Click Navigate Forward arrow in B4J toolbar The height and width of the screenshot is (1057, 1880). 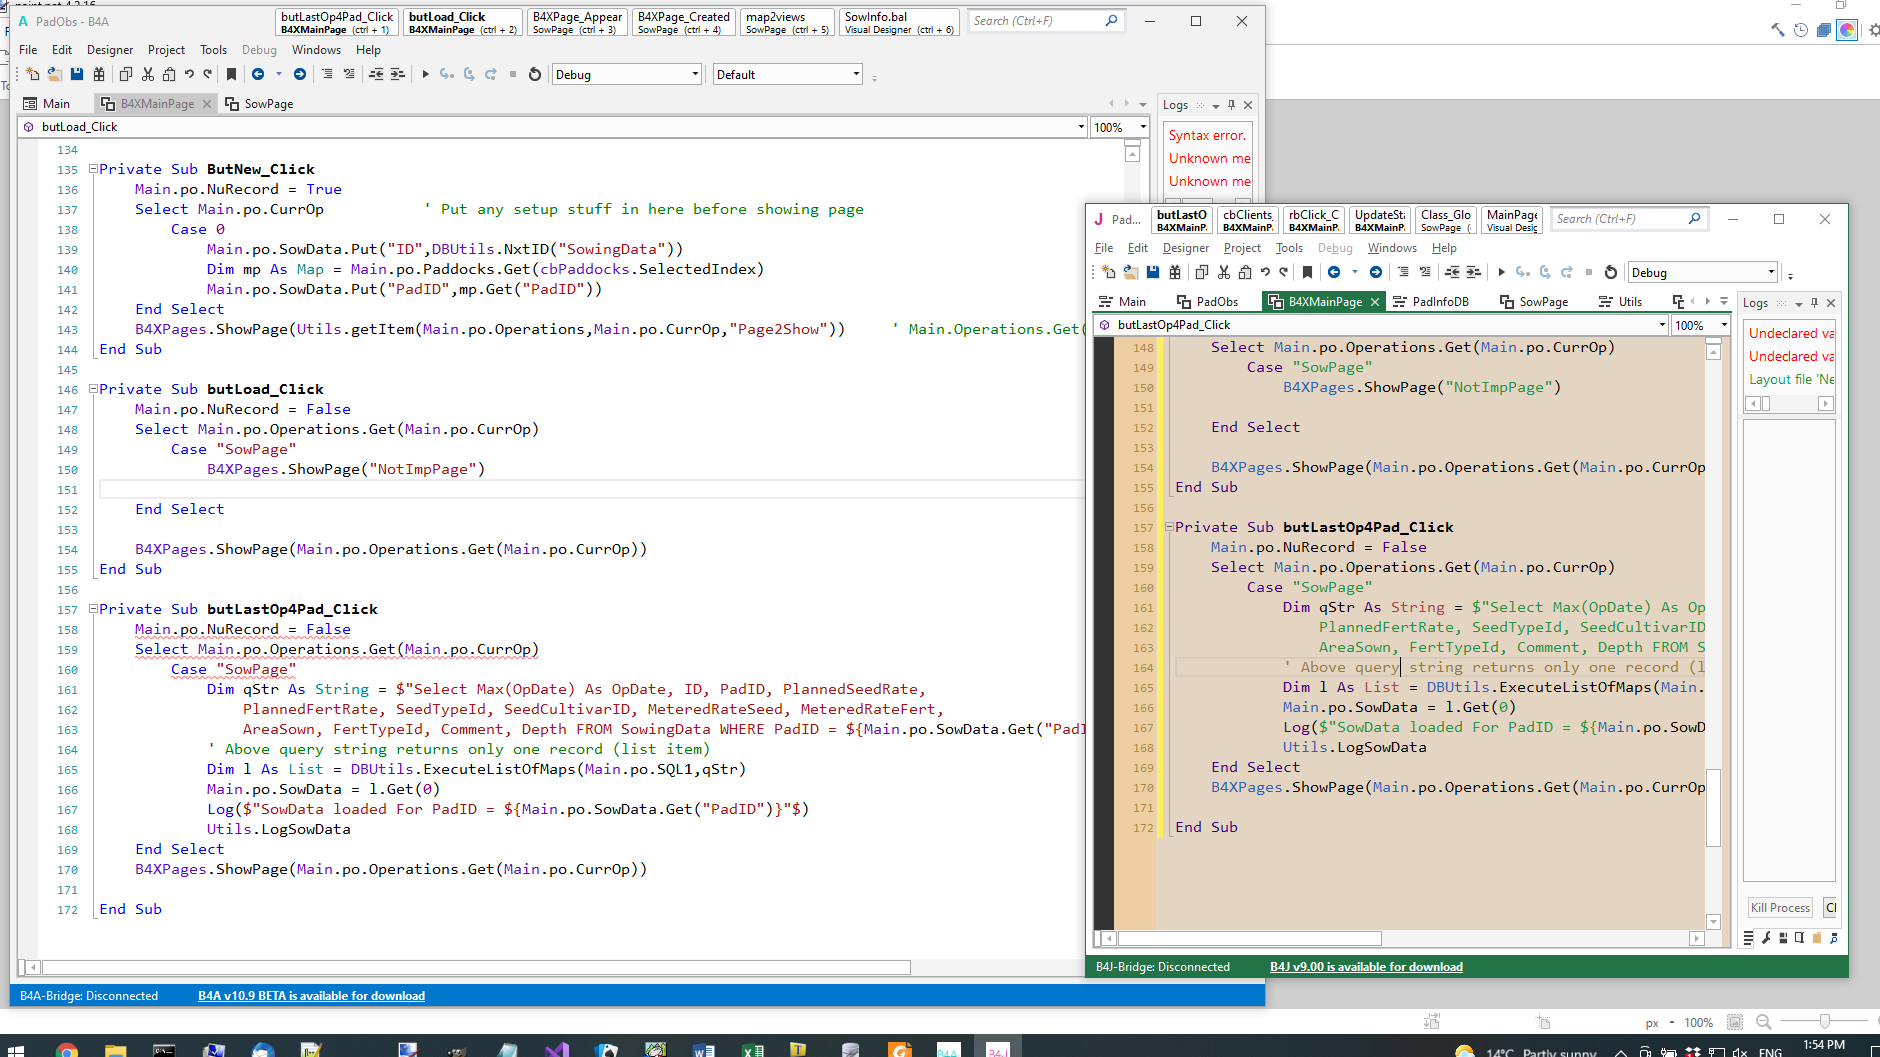tap(1376, 272)
